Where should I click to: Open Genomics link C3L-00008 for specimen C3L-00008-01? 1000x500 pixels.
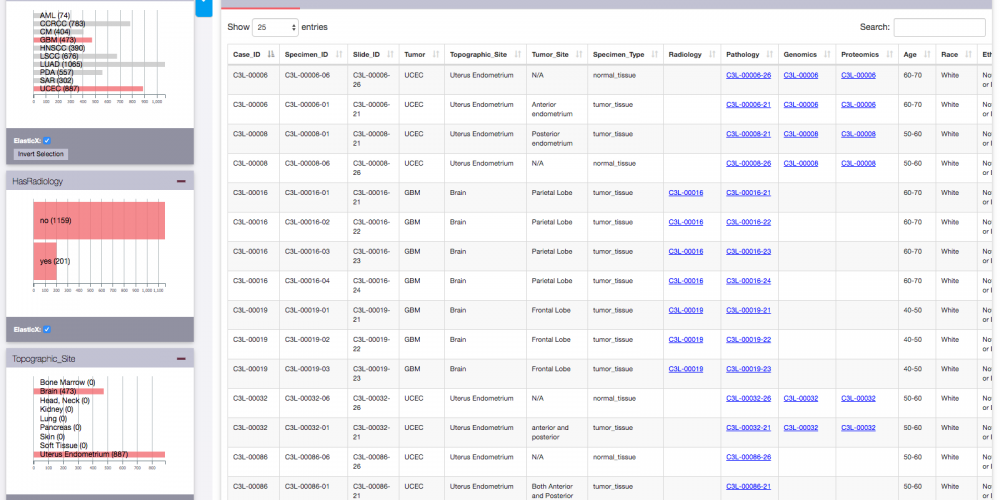tap(800, 134)
